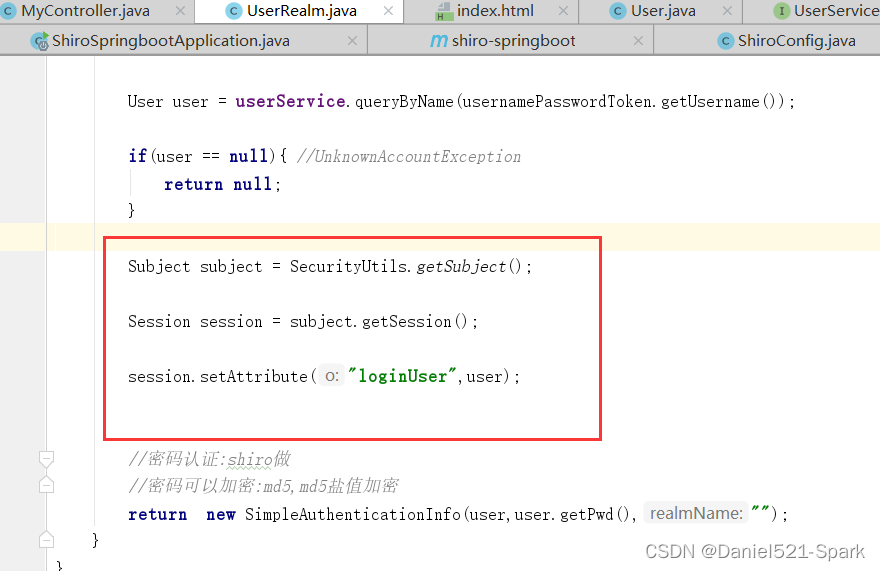
Task: Click the md5 salt encryption comment line
Action: tap(263, 485)
